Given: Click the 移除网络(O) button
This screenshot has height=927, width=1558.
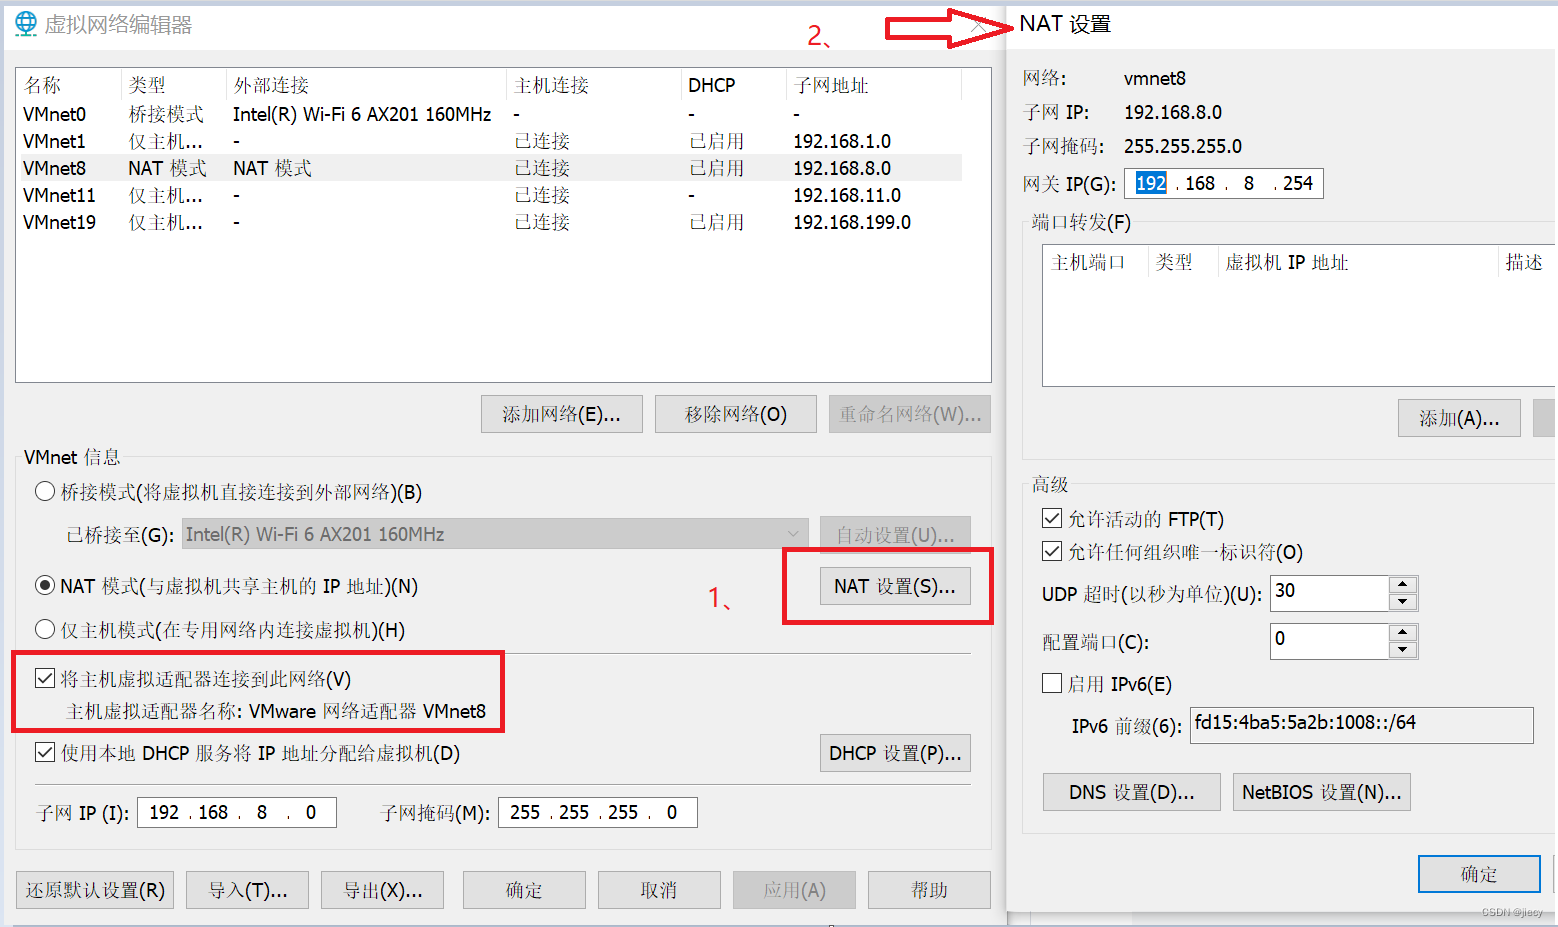Looking at the screenshot, I should 736,414.
